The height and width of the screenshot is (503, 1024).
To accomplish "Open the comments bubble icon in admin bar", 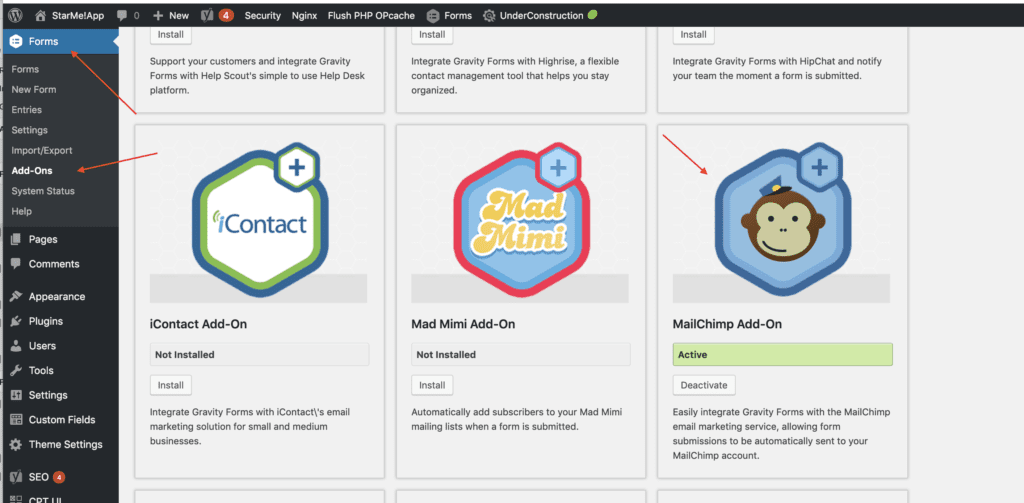I will [x=121, y=16].
